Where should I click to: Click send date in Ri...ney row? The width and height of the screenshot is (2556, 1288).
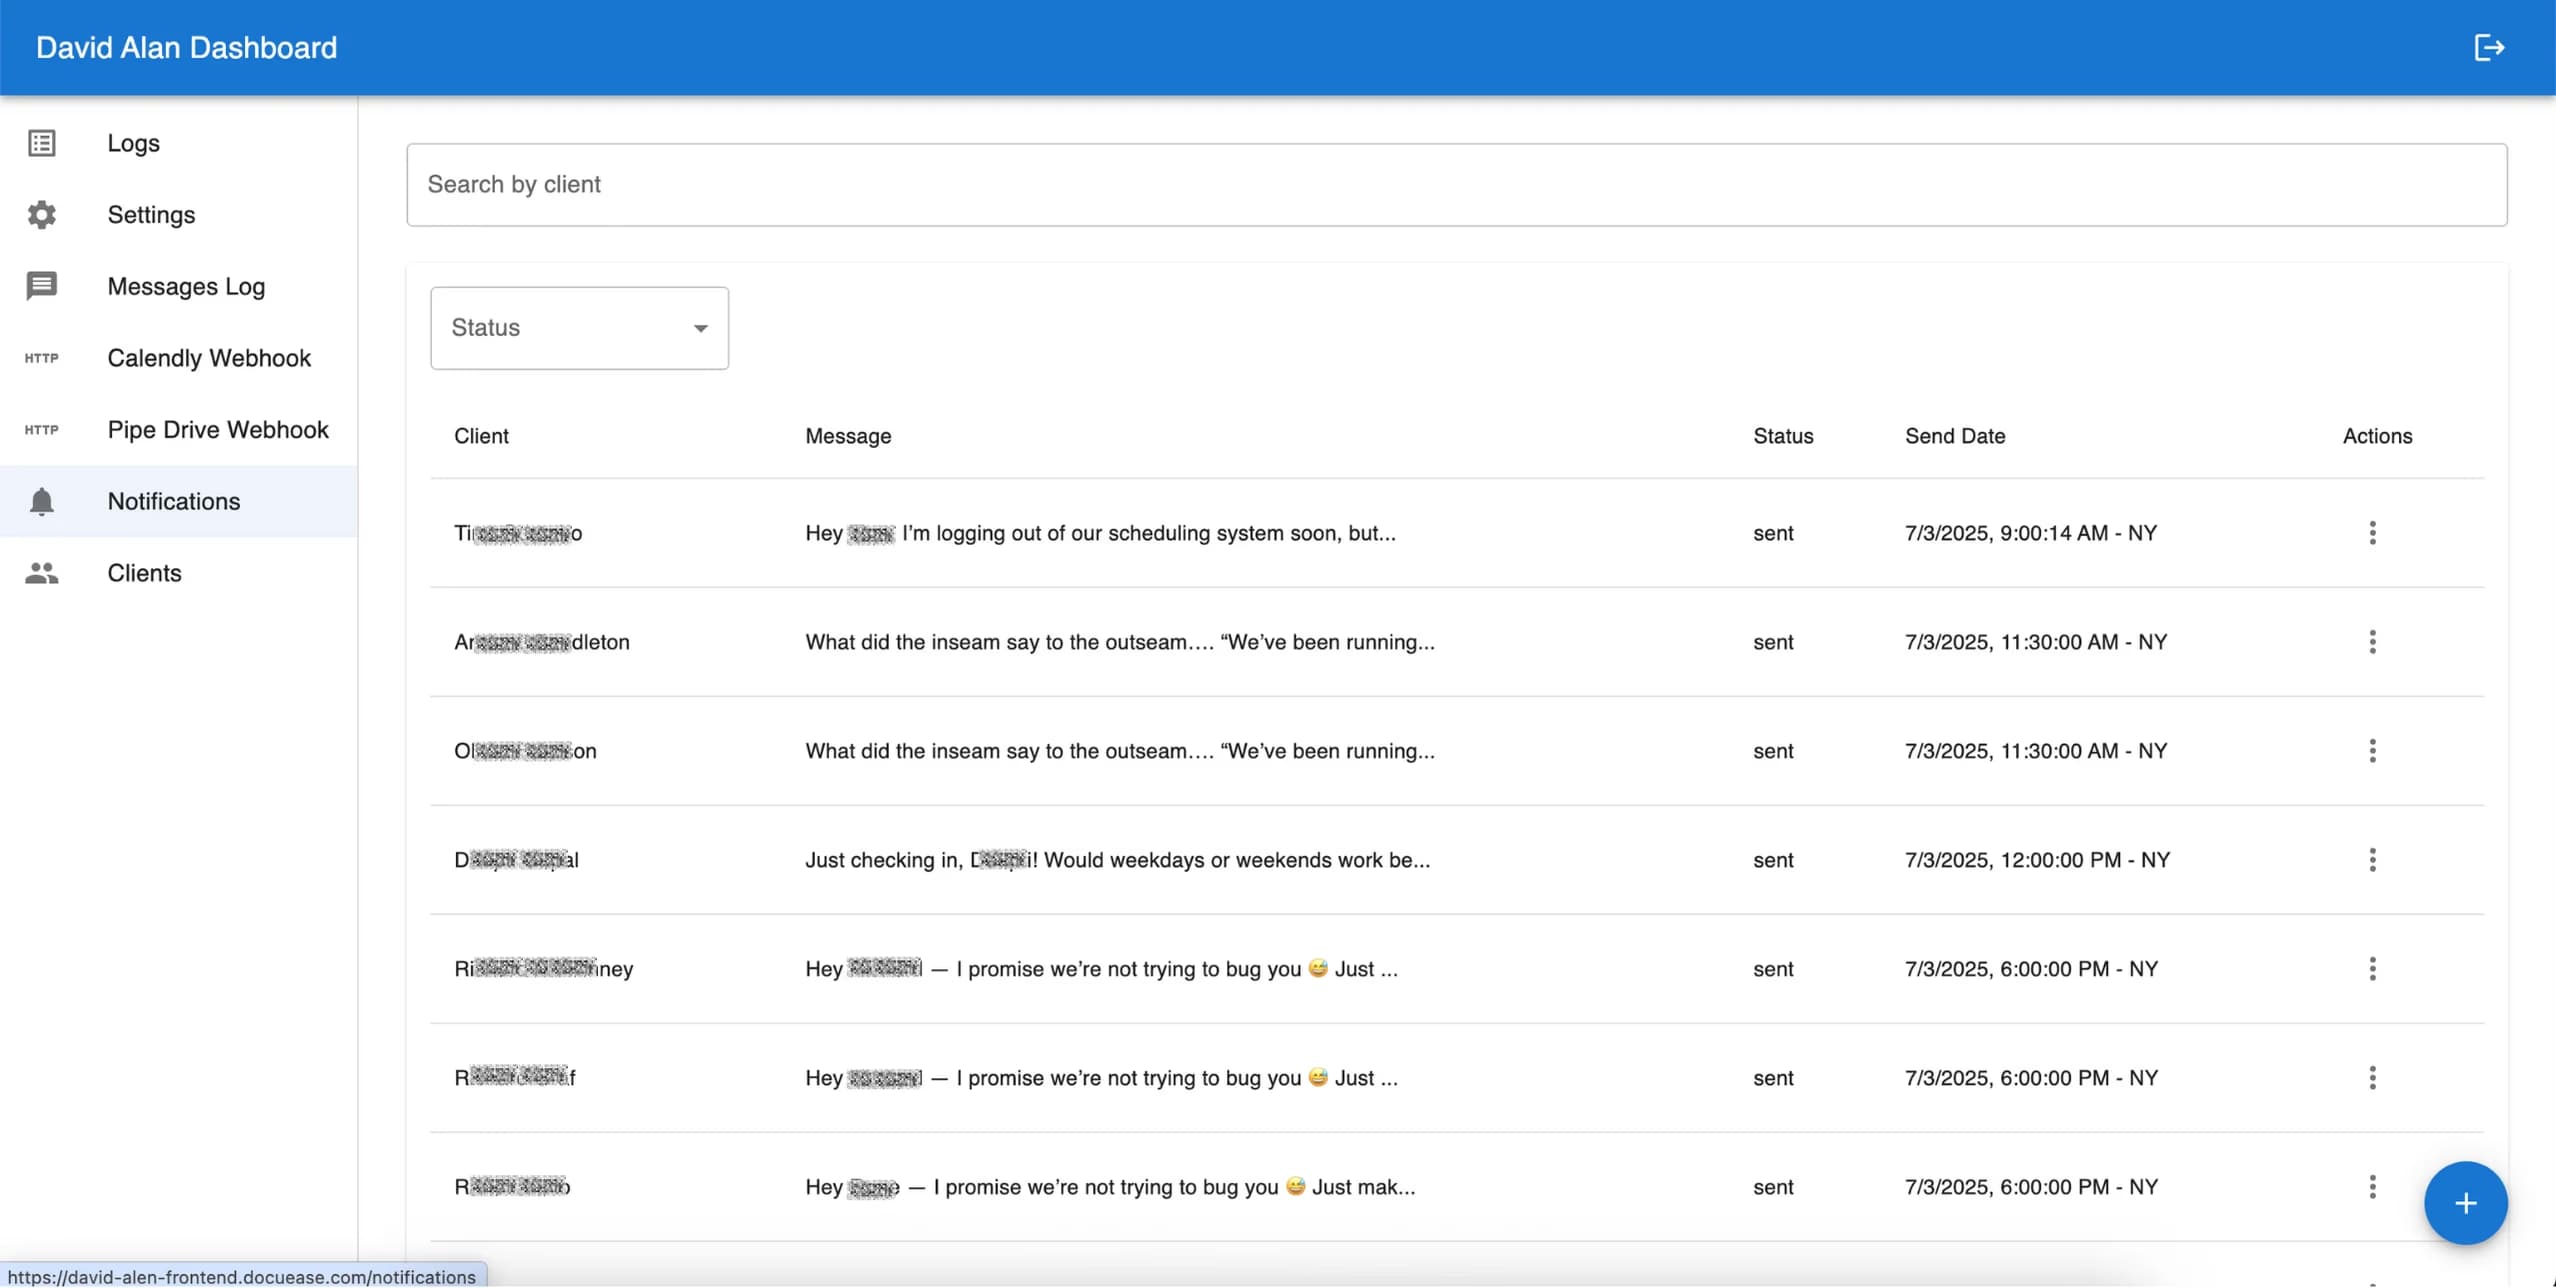(2031, 969)
